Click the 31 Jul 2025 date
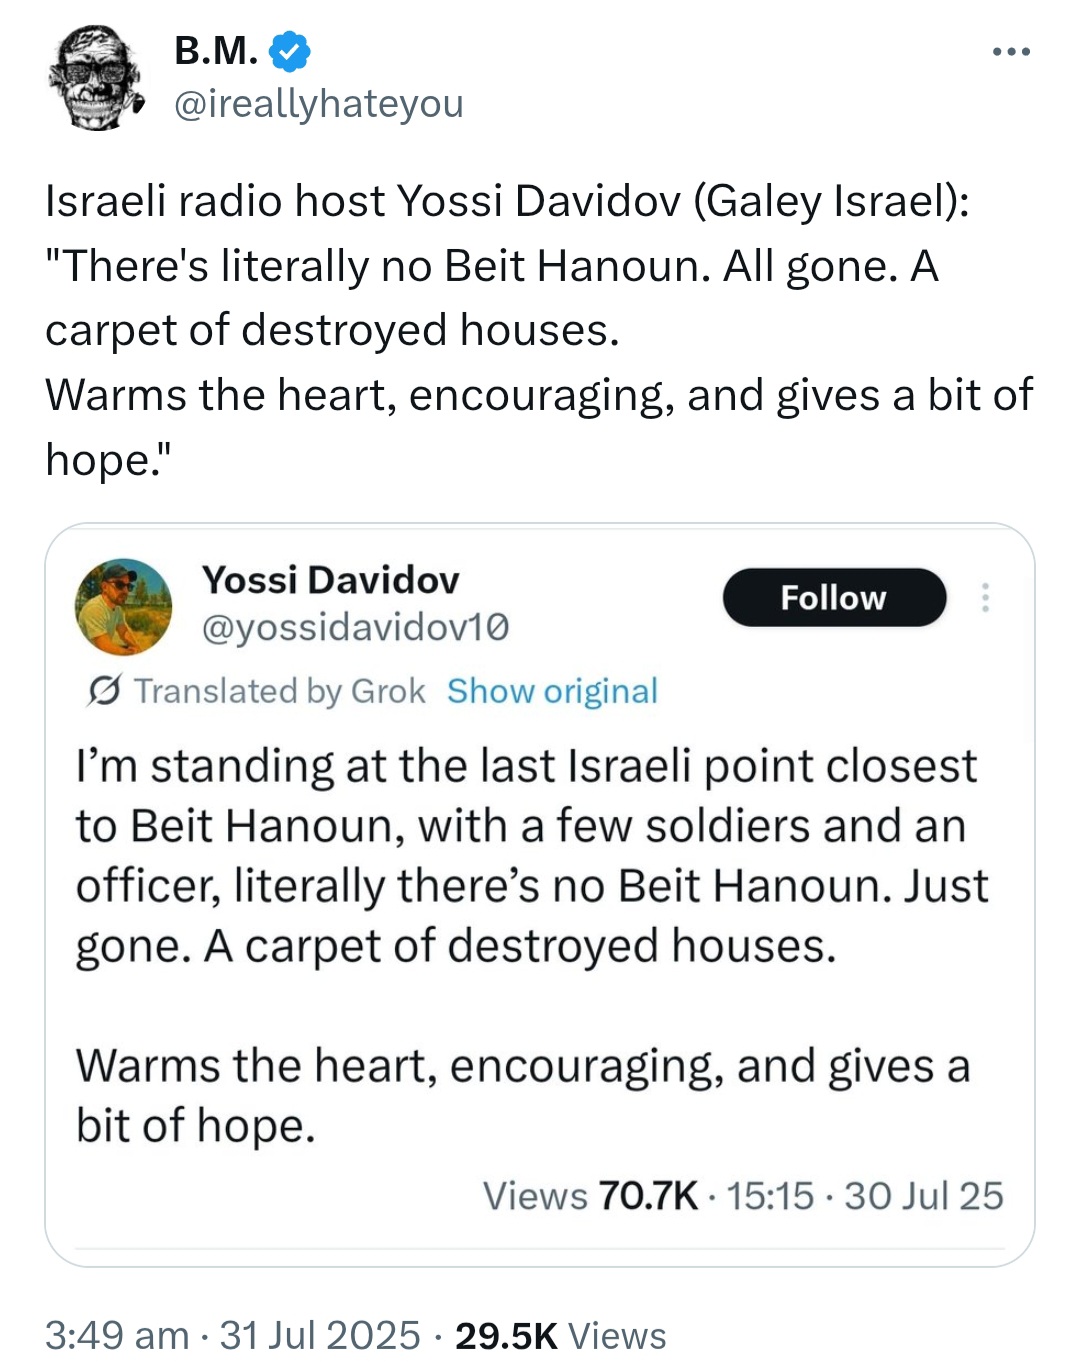The height and width of the screenshot is (1369, 1080). click(320, 1335)
